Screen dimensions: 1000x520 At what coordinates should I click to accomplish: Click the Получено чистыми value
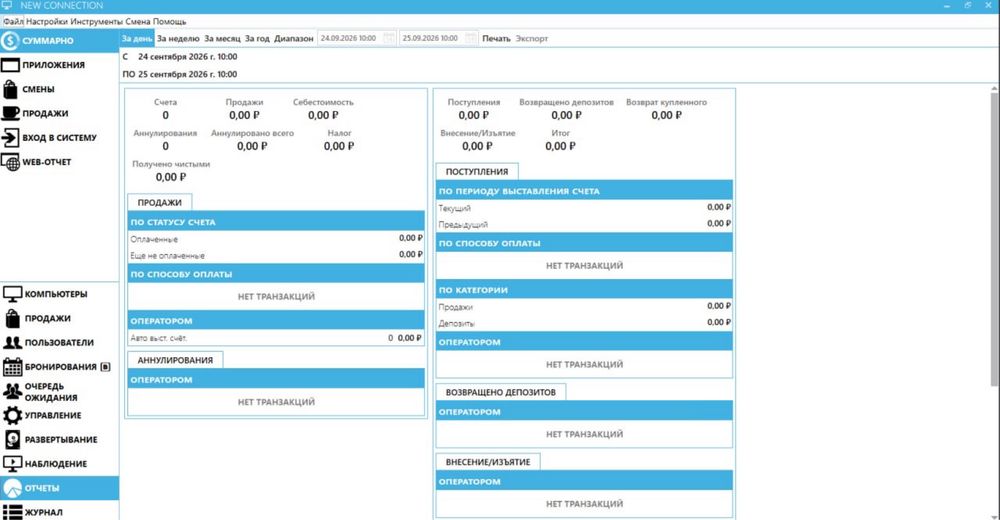[x=171, y=177]
